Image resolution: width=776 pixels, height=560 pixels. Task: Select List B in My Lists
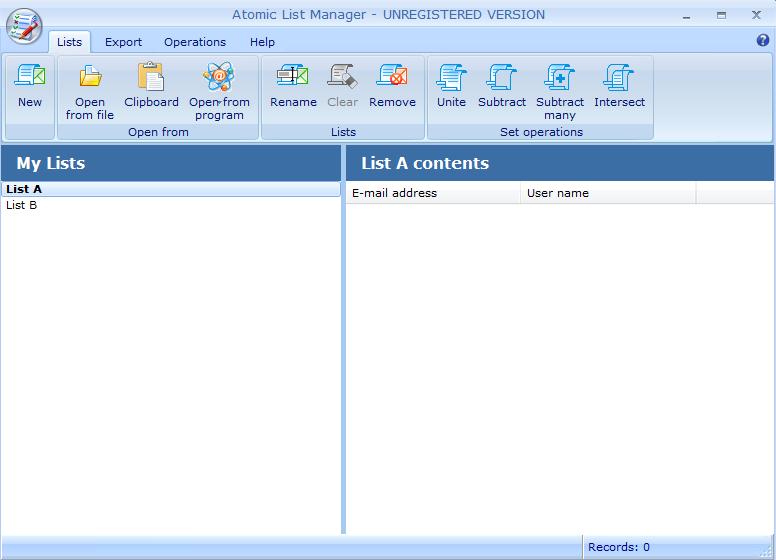[171, 205]
